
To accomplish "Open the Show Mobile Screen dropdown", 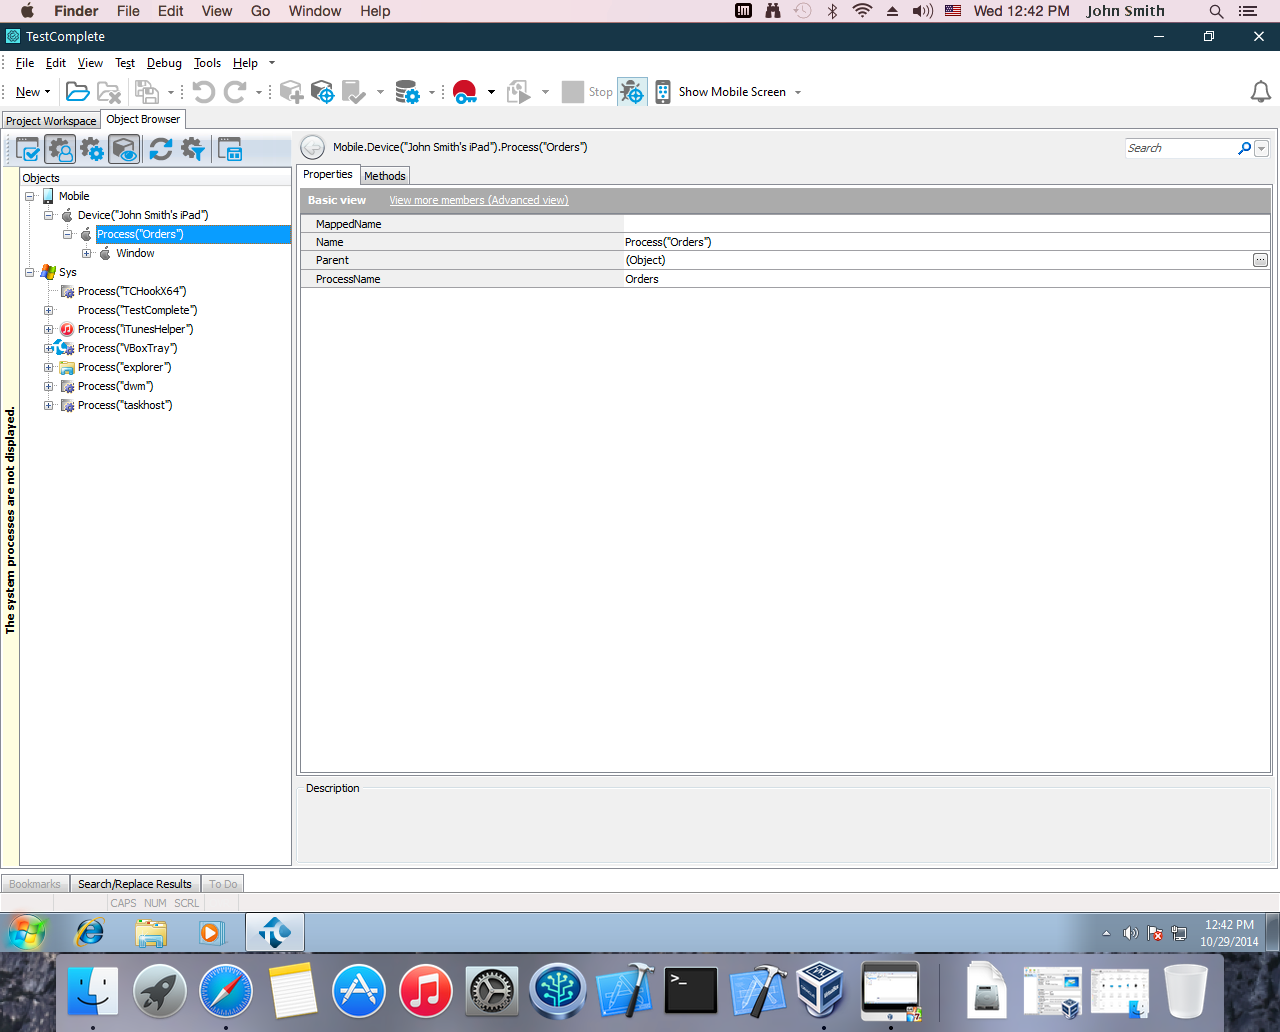I will coord(797,91).
